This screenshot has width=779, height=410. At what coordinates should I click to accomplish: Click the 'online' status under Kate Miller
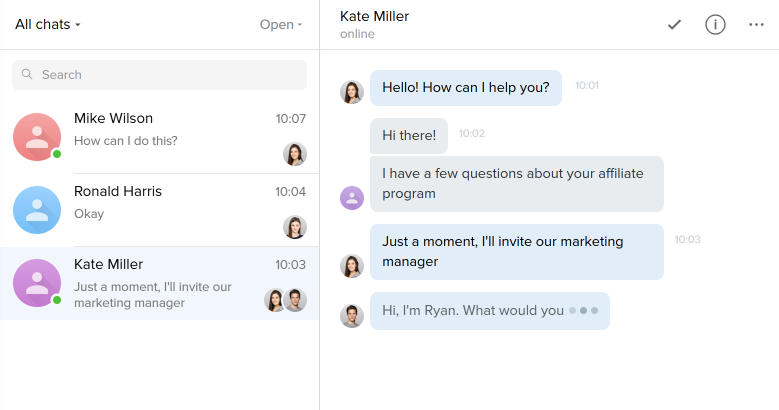357,34
